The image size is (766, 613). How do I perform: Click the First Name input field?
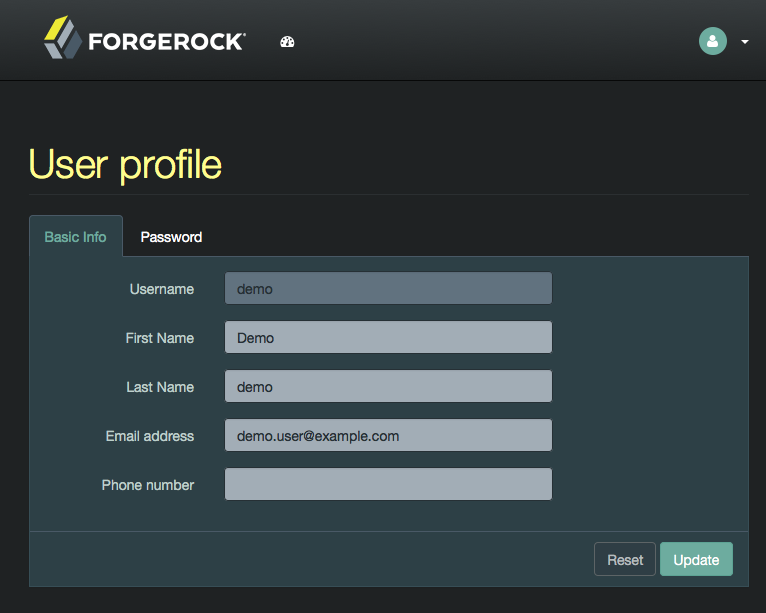click(x=388, y=337)
